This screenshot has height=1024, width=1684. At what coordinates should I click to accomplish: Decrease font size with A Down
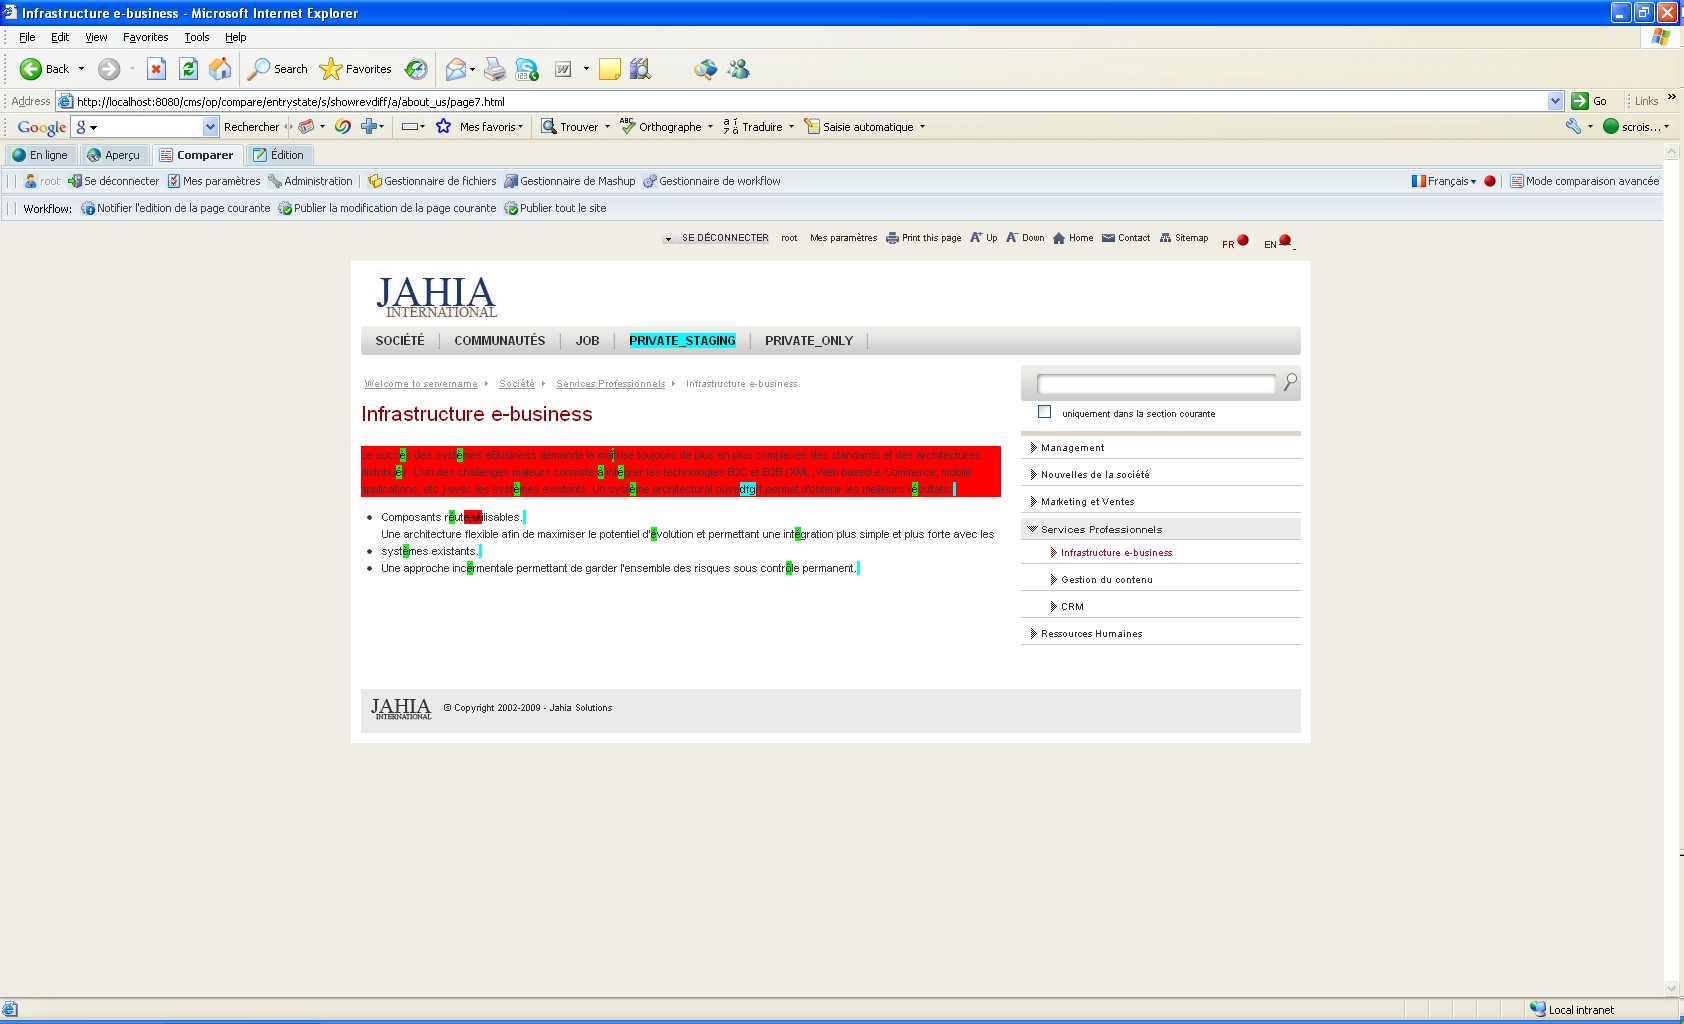point(1025,238)
